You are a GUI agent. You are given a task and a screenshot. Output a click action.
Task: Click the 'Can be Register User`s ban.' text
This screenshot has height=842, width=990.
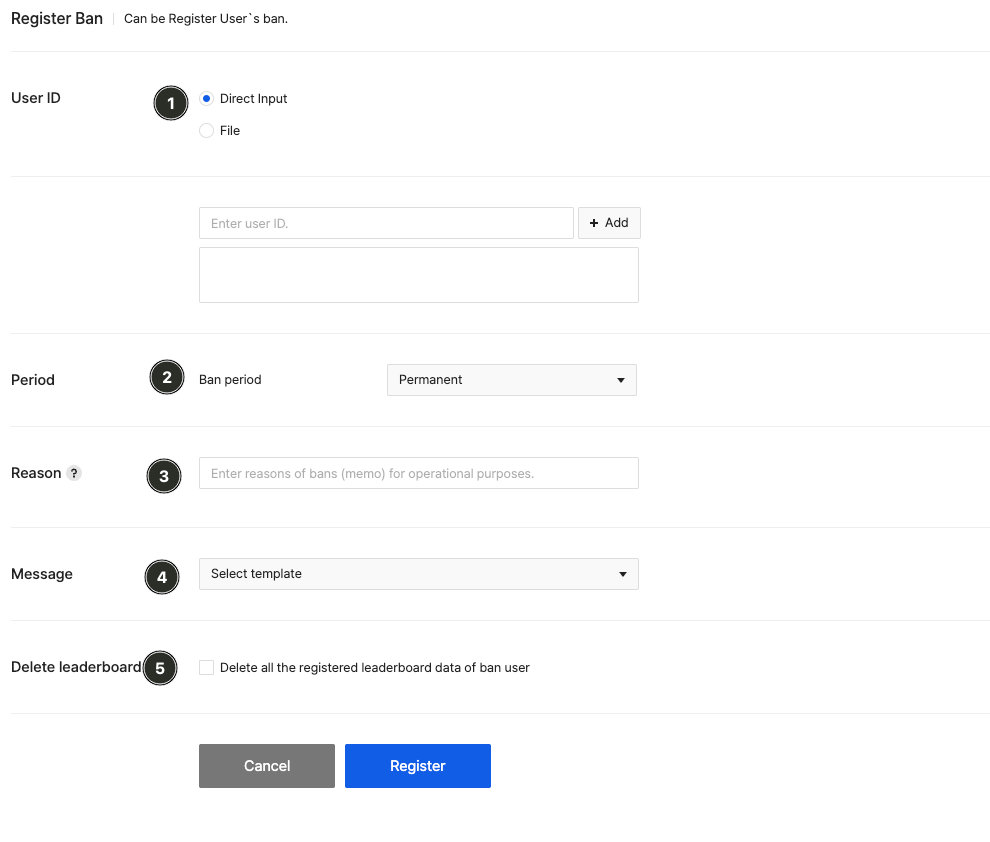pos(206,19)
